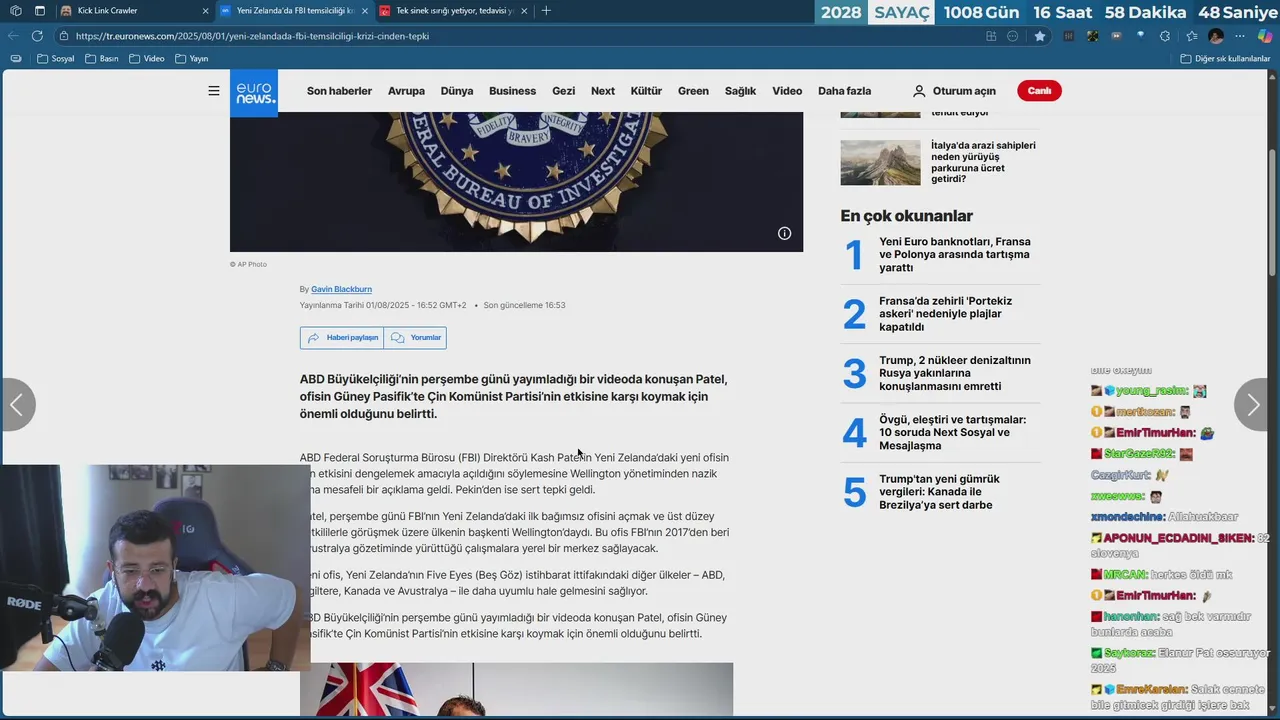The width and height of the screenshot is (1280, 720).
Task: Click the red Canlı live button
Action: coord(1039,91)
